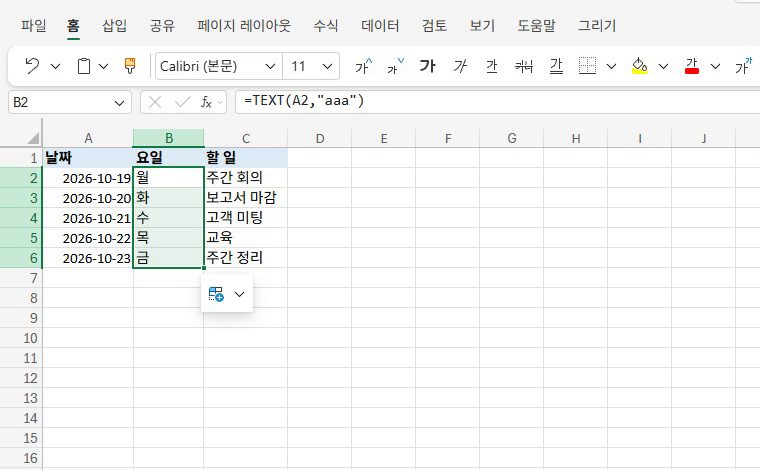The height and width of the screenshot is (470, 760).
Task: Apply the yellow Fill Color bucket
Action: (x=640, y=66)
